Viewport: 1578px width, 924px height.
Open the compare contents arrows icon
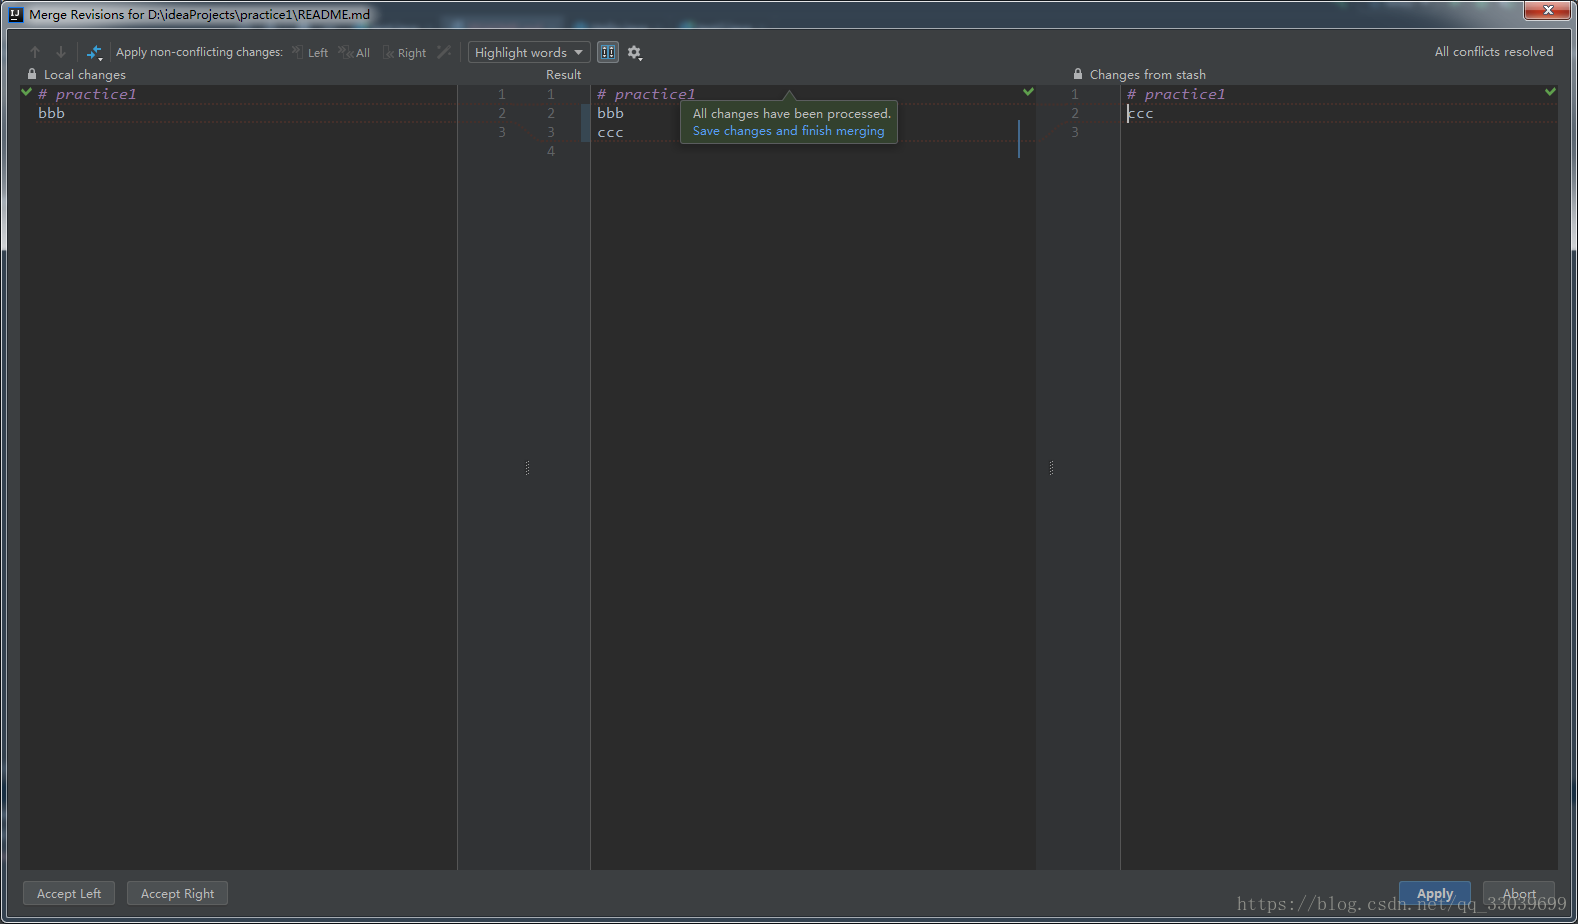(x=94, y=52)
